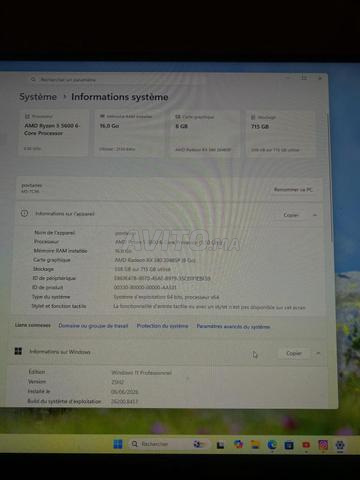The image size is (360, 480).
Task: Select the 'AMD Radeon RX 580 2048SP' value
Action: tap(155, 260)
